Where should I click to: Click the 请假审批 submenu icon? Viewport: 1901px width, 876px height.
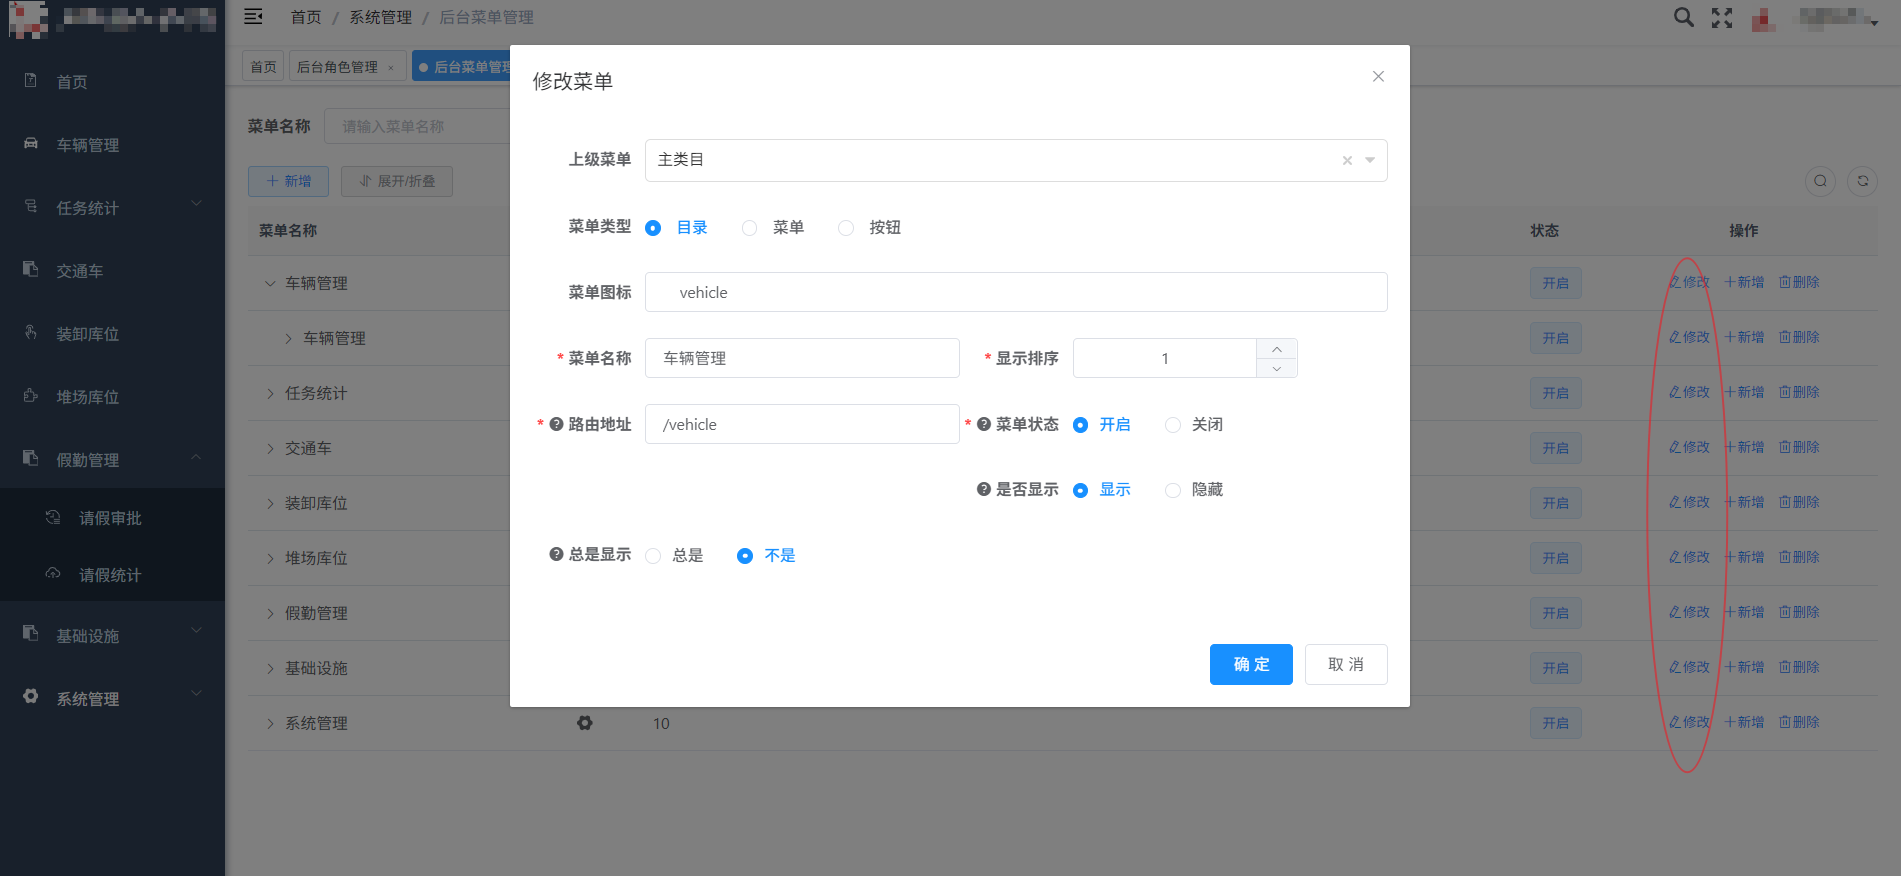click(53, 517)
